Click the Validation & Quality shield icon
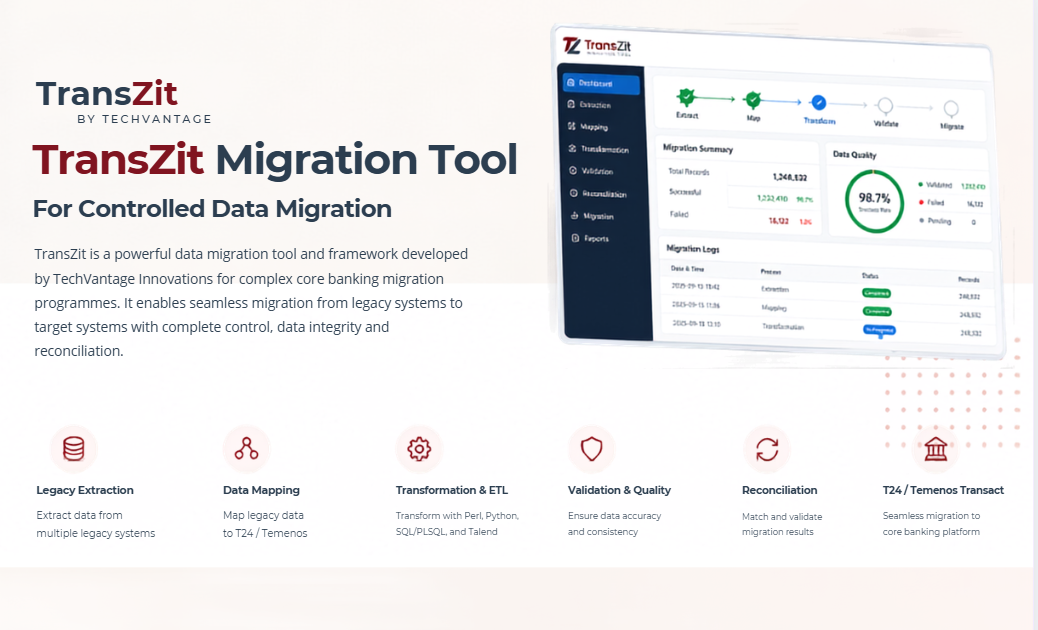Screen dimensions: 1038x630 point(591,449)
